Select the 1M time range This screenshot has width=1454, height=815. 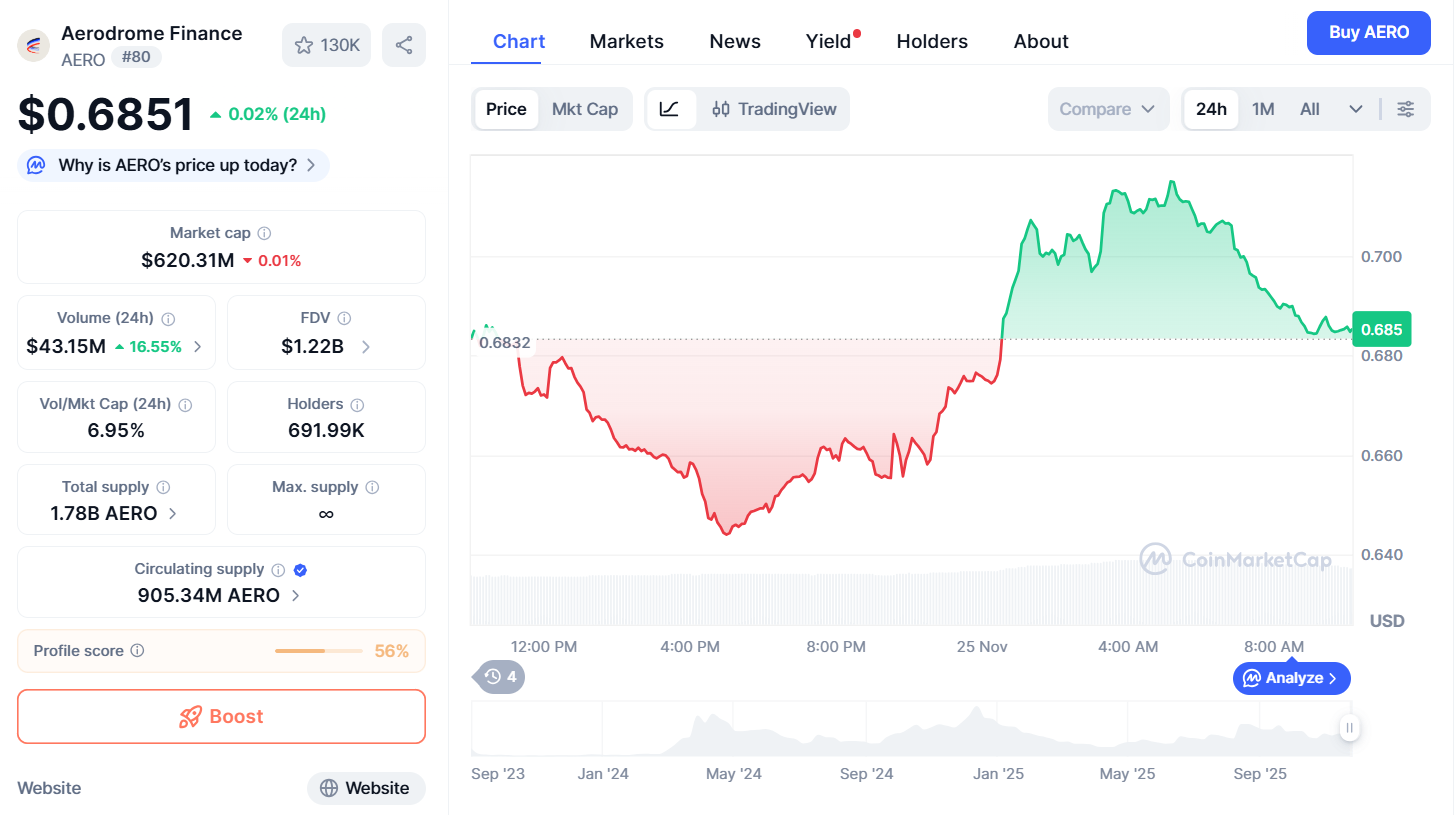[x=1263, y=109]
